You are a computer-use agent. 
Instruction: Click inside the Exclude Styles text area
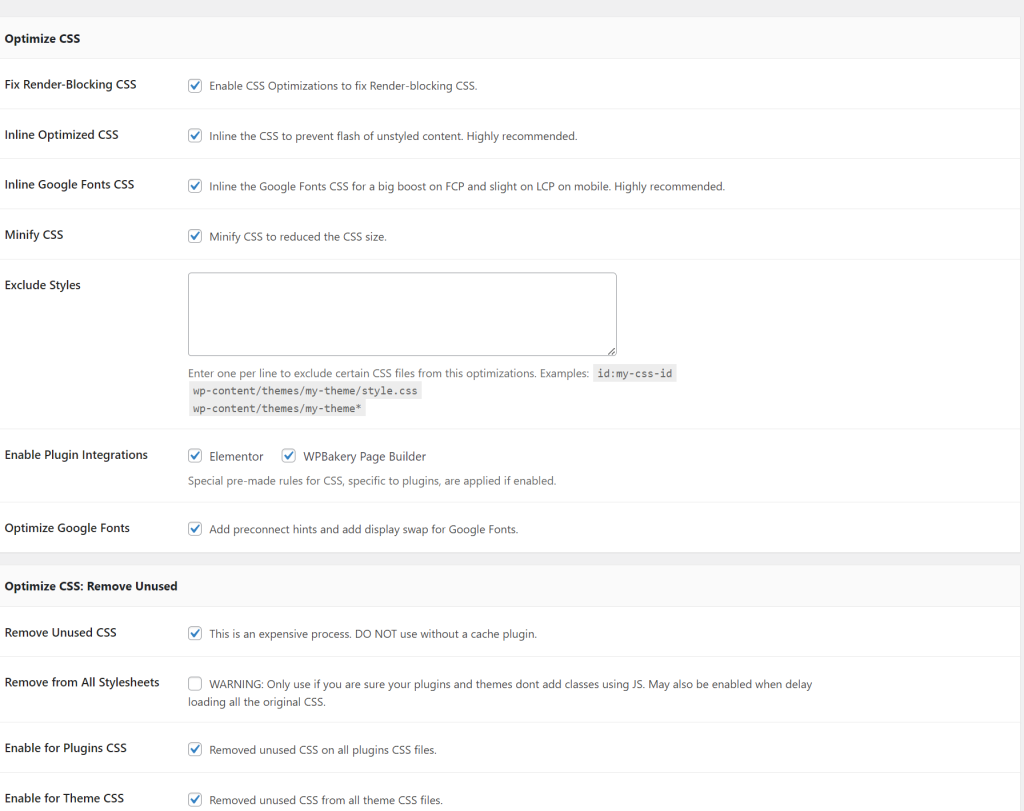(x=401, y=313)
